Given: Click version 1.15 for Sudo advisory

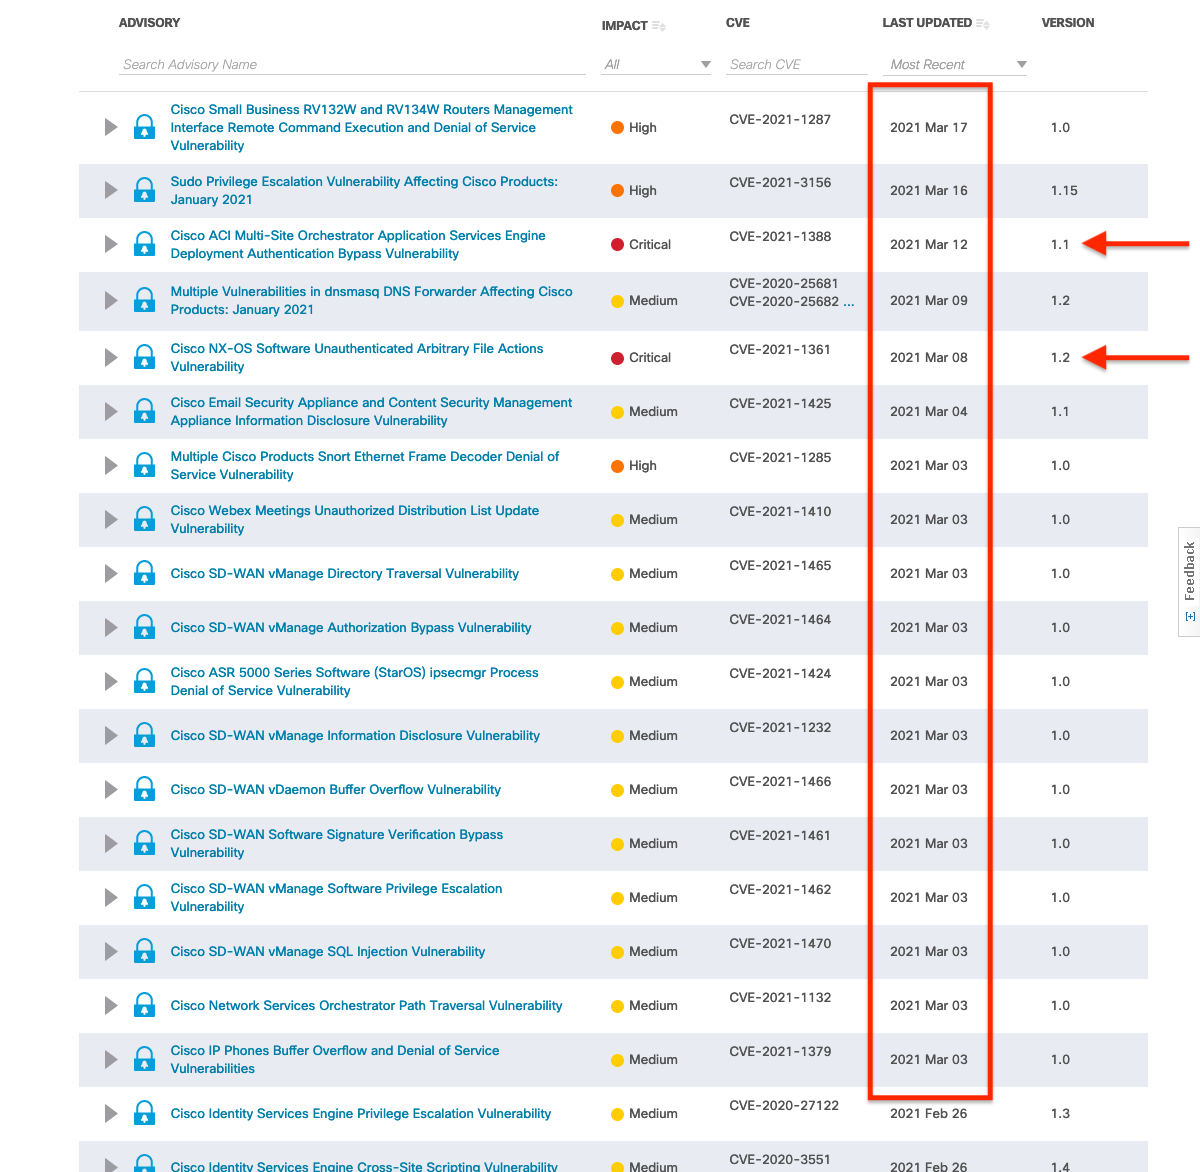Looking at the screenshot, I should [1064, 190].
